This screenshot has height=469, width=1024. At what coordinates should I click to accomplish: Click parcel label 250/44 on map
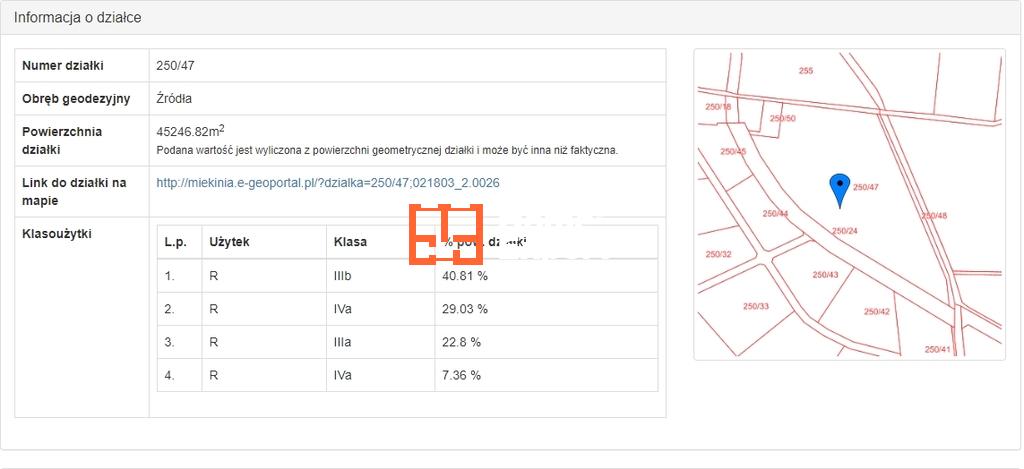pos(775,214)
